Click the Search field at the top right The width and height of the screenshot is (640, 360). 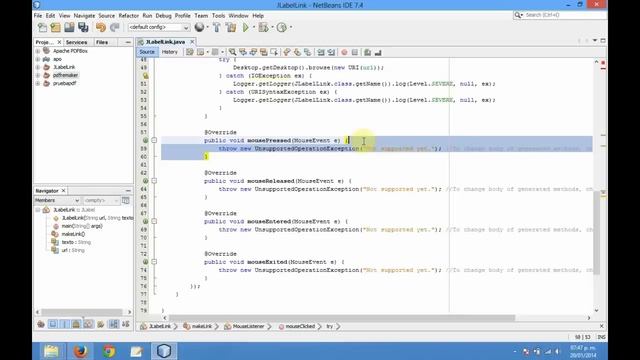click(560, 15)
